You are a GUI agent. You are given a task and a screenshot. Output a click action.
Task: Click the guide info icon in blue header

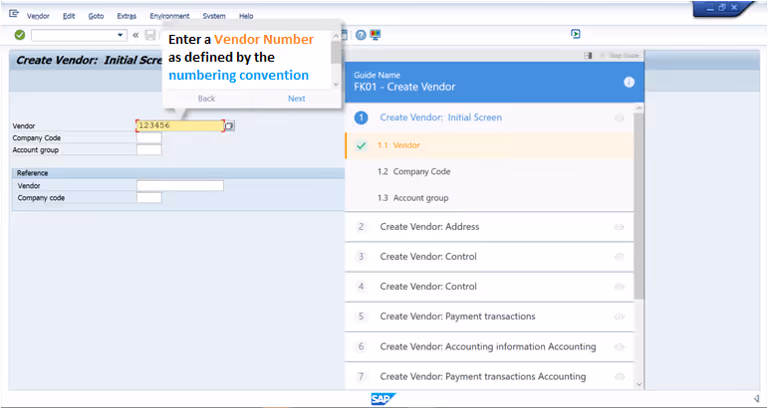tap(629, 82)
